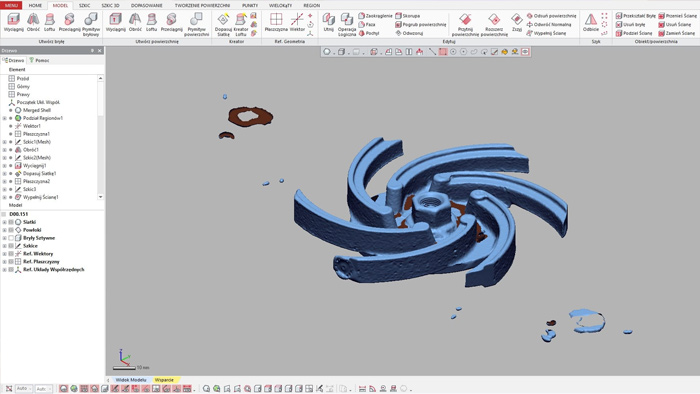Toggle visibility checkbox for Szkice

tap(11, 246)
